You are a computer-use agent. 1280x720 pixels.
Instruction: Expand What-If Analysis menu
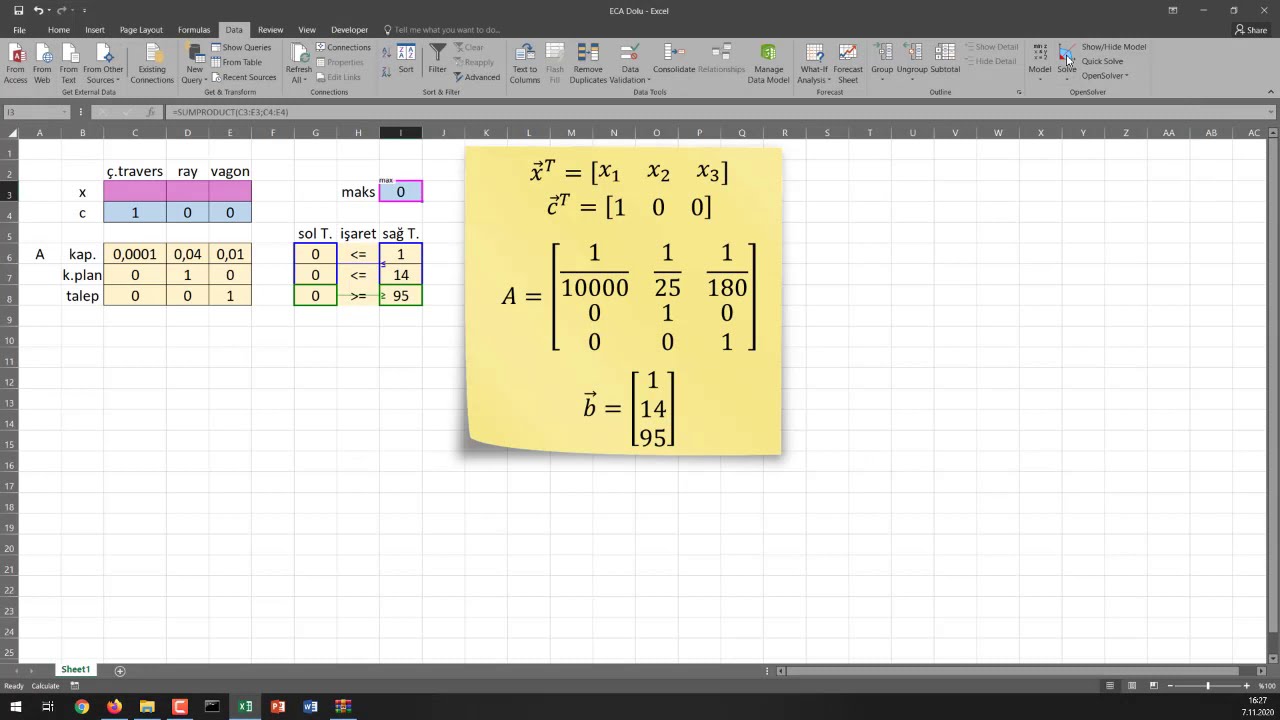tap(814, 64)
